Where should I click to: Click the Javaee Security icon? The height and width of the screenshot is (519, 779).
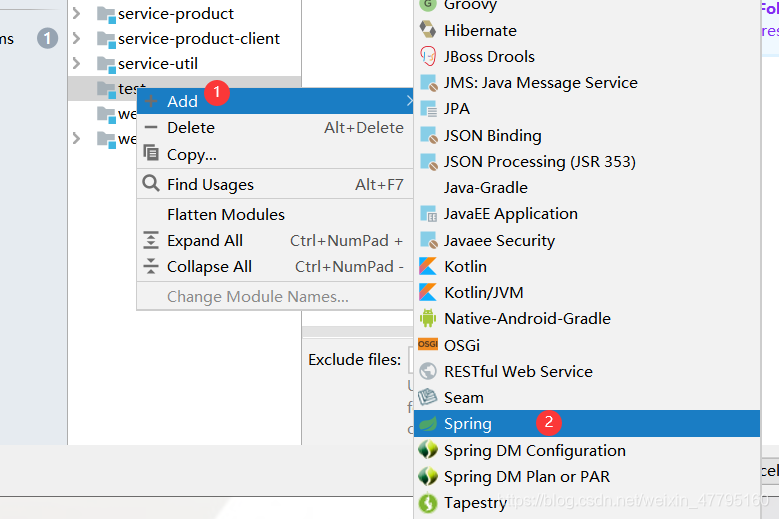click(x=428, y=240)
